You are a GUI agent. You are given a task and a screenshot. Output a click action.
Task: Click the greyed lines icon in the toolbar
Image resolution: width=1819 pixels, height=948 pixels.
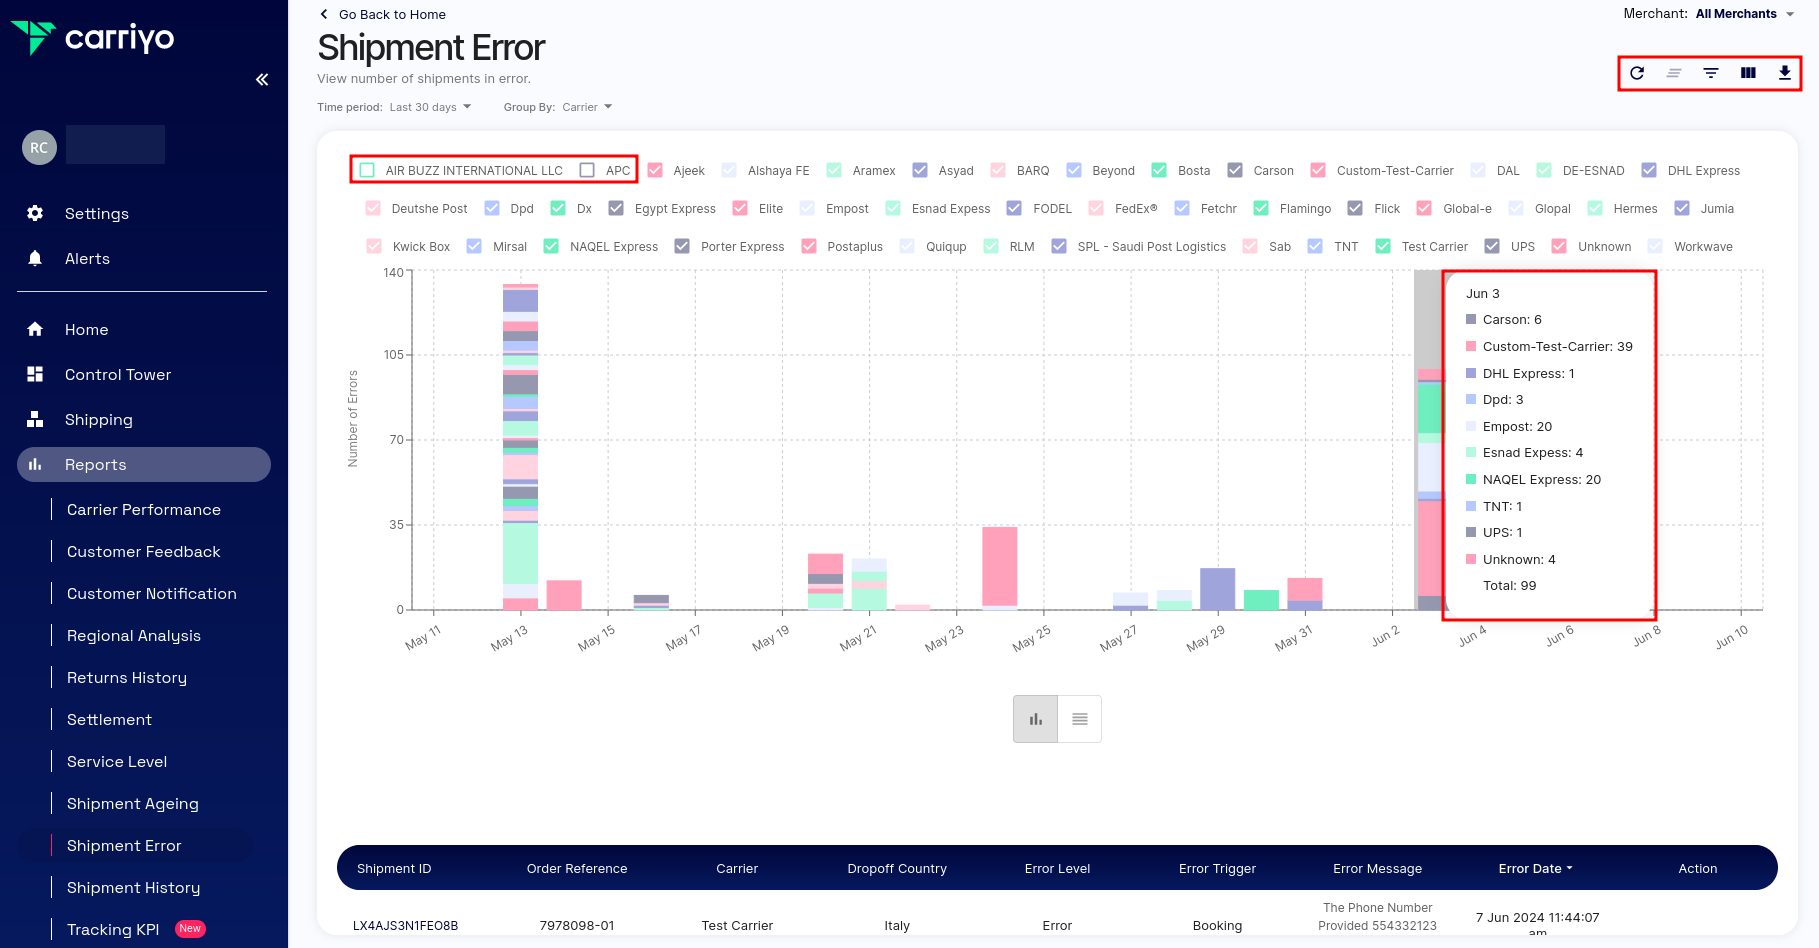1674,73
